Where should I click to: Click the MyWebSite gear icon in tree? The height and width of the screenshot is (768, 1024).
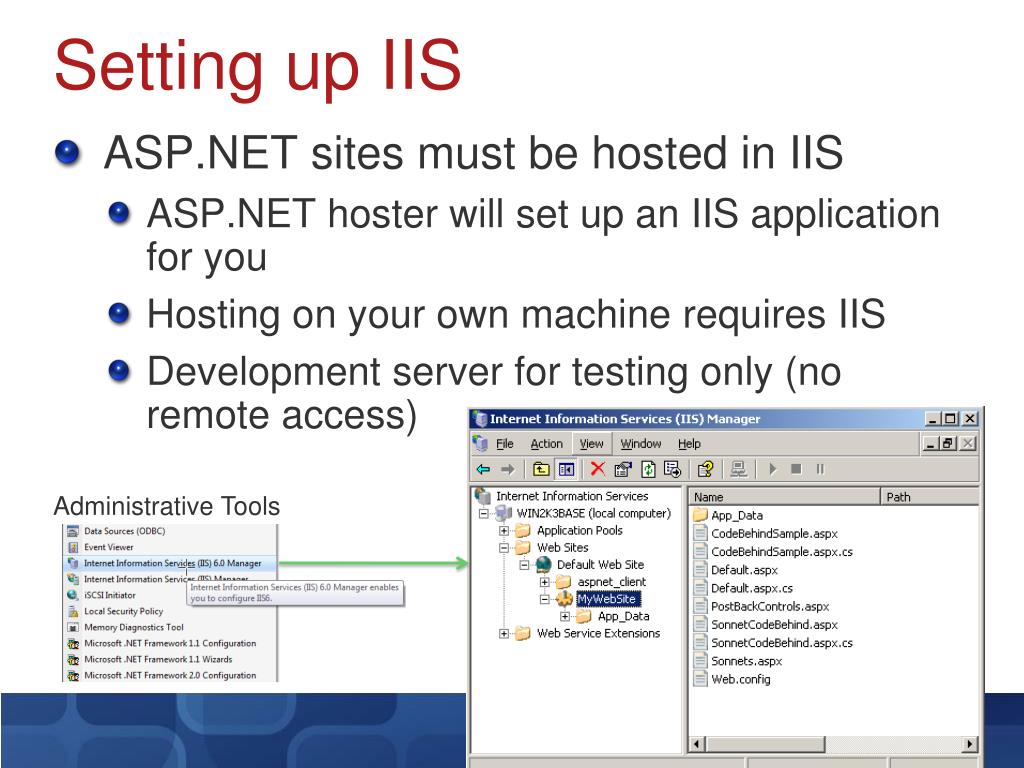[x=564, y=599]
